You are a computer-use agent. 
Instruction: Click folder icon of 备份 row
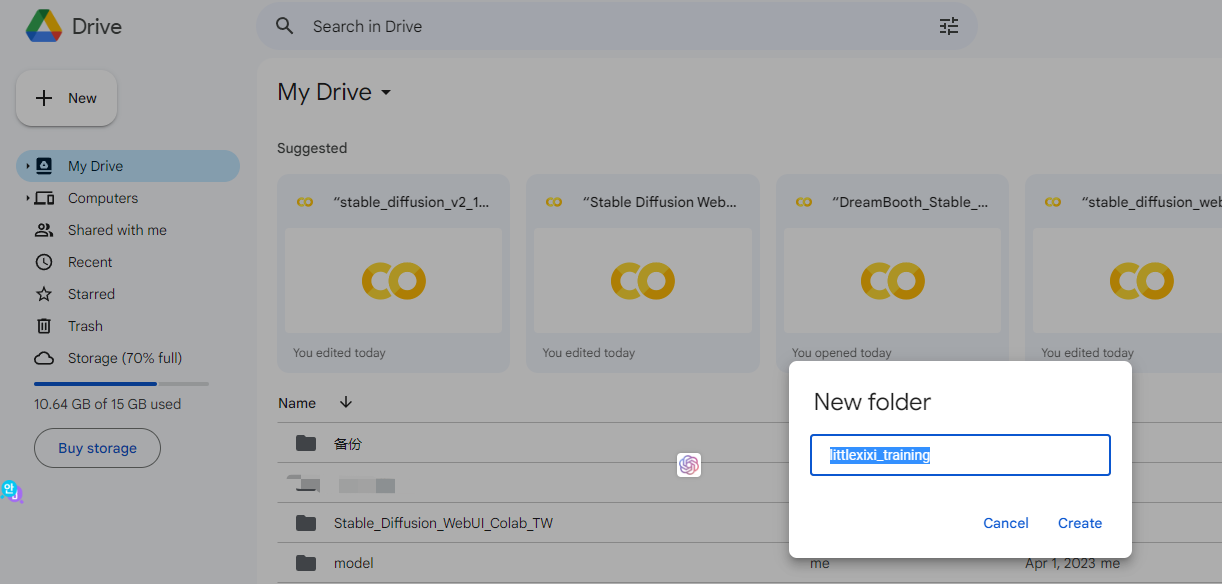coord(306,443)
